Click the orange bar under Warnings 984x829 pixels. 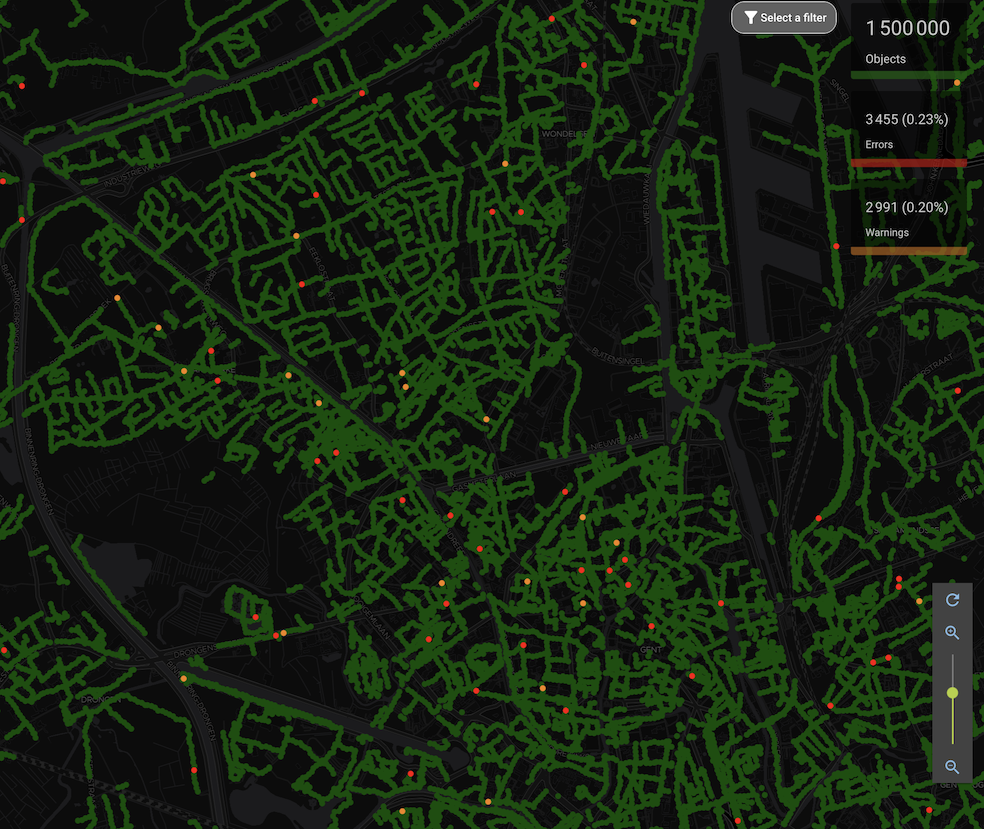click(x=907, y=250)
